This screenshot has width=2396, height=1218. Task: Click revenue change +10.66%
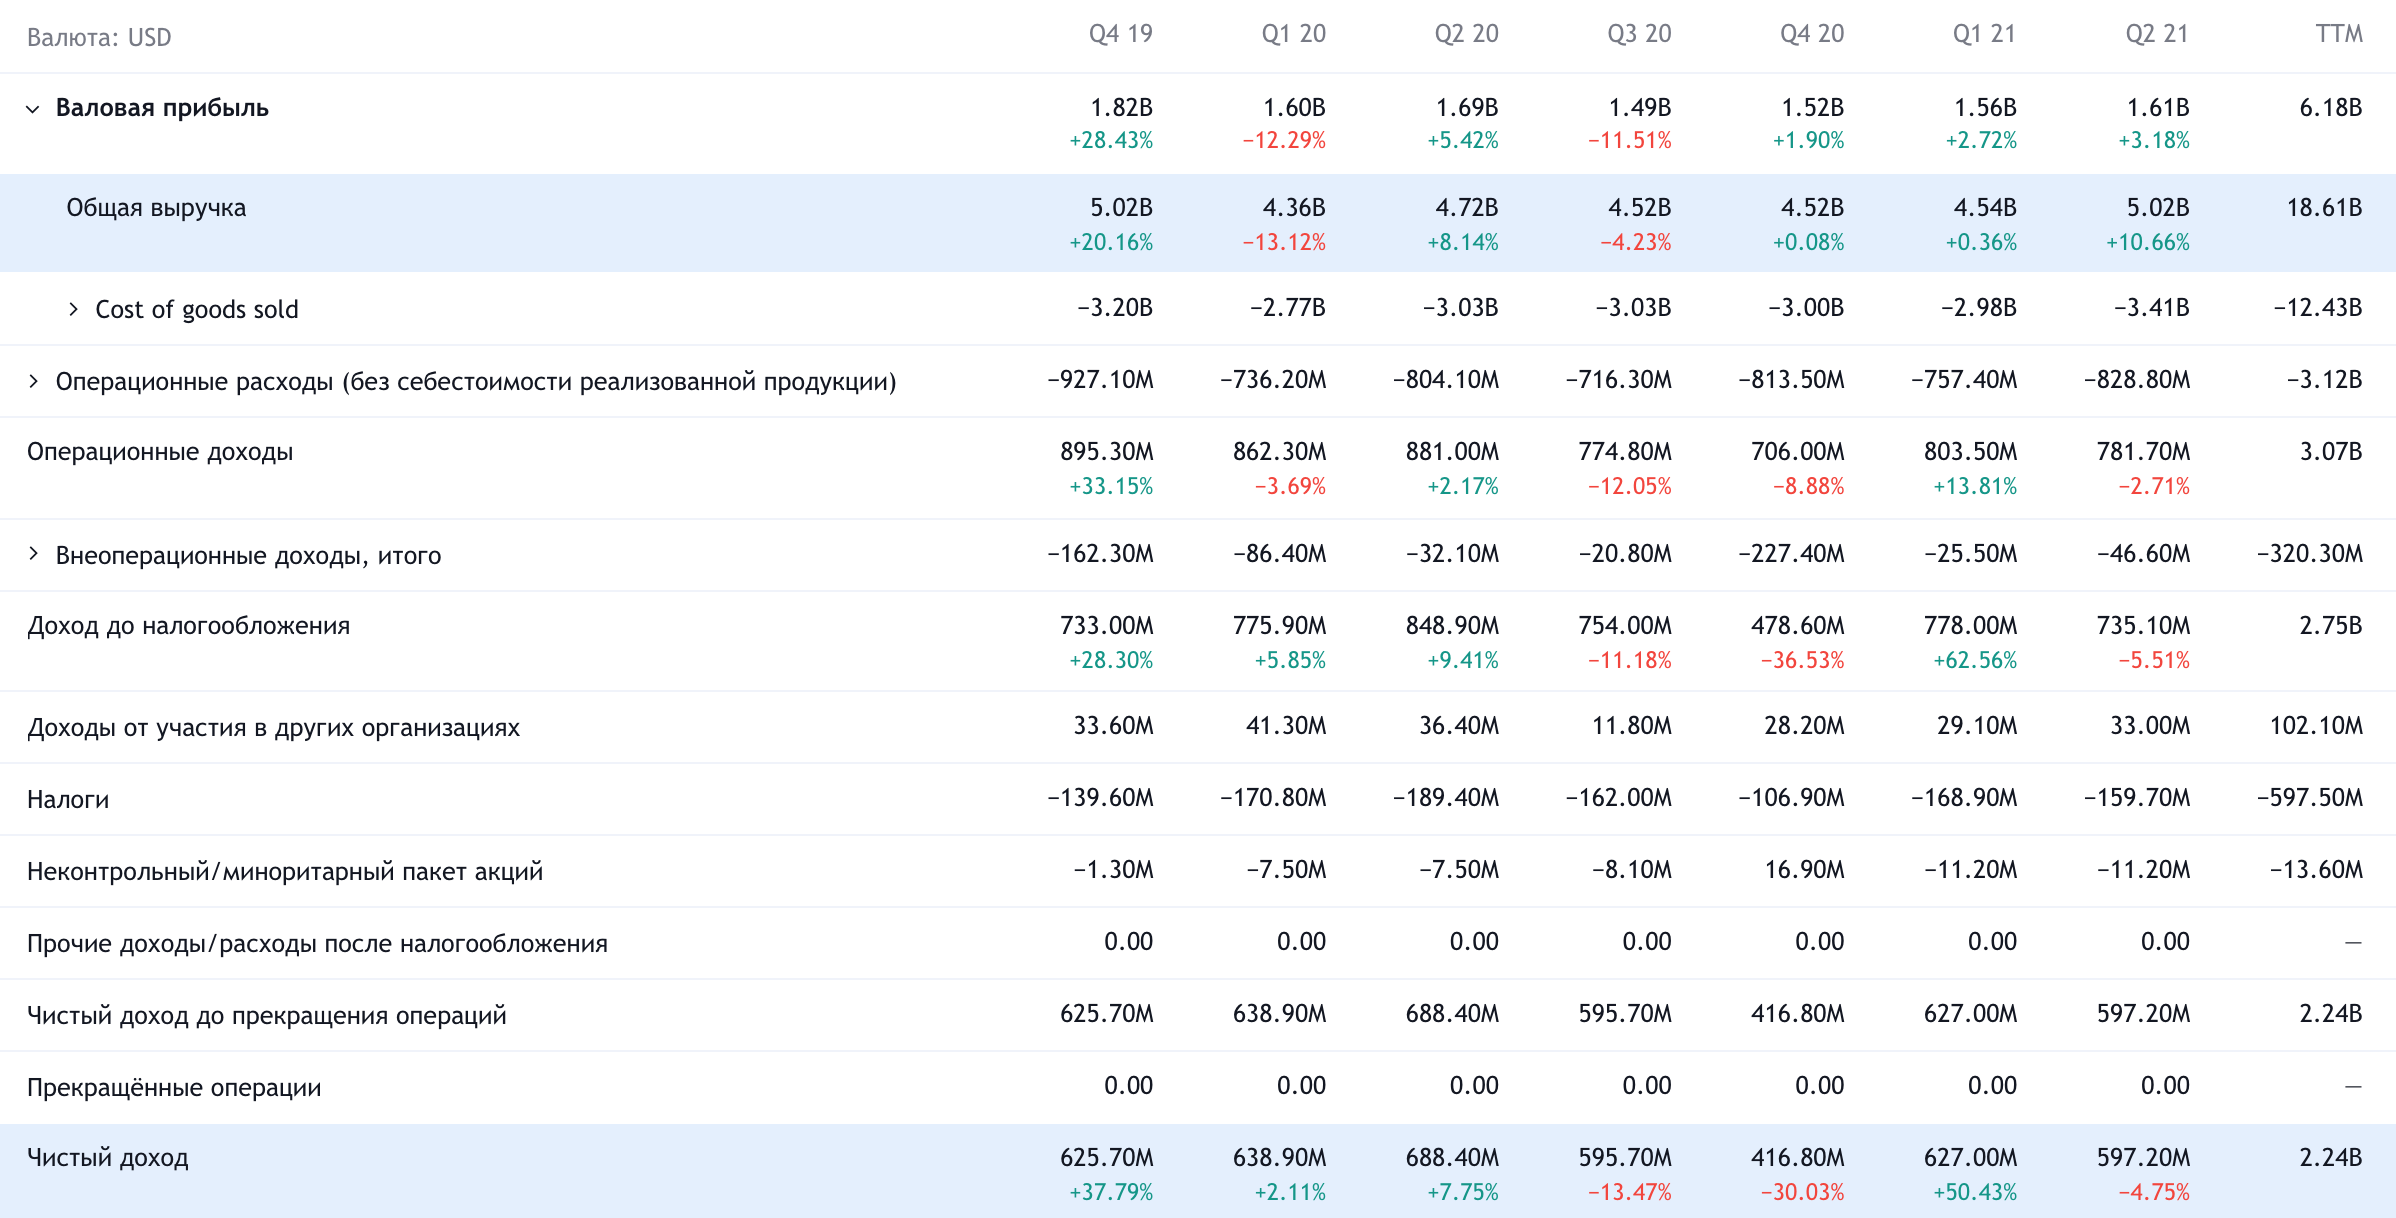(2147, 243)
